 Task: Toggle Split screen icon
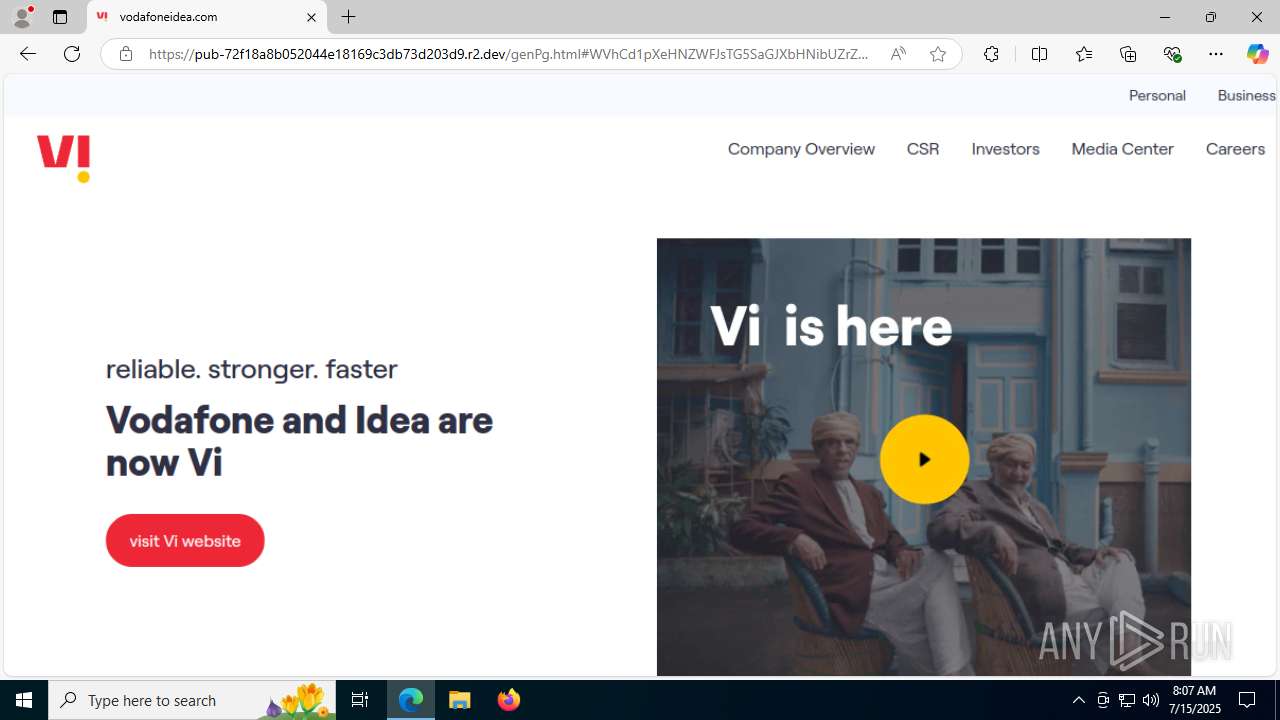point(1039,54)
